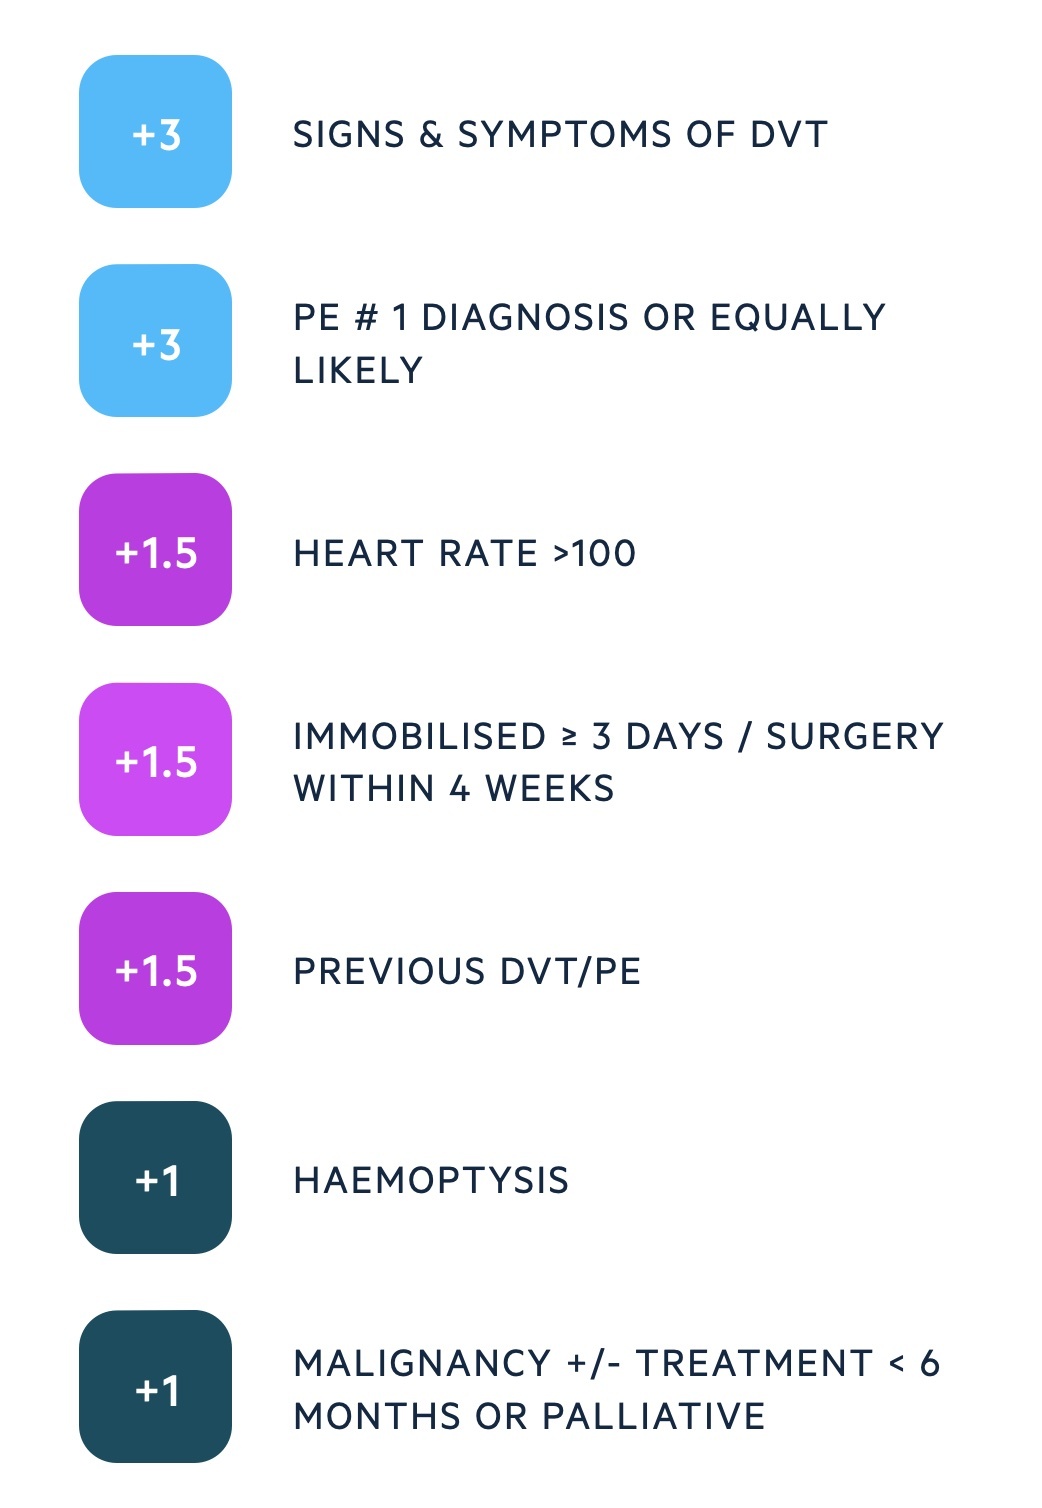Tap the bright violet swatch in the Immobilised row

pos(155,760)
